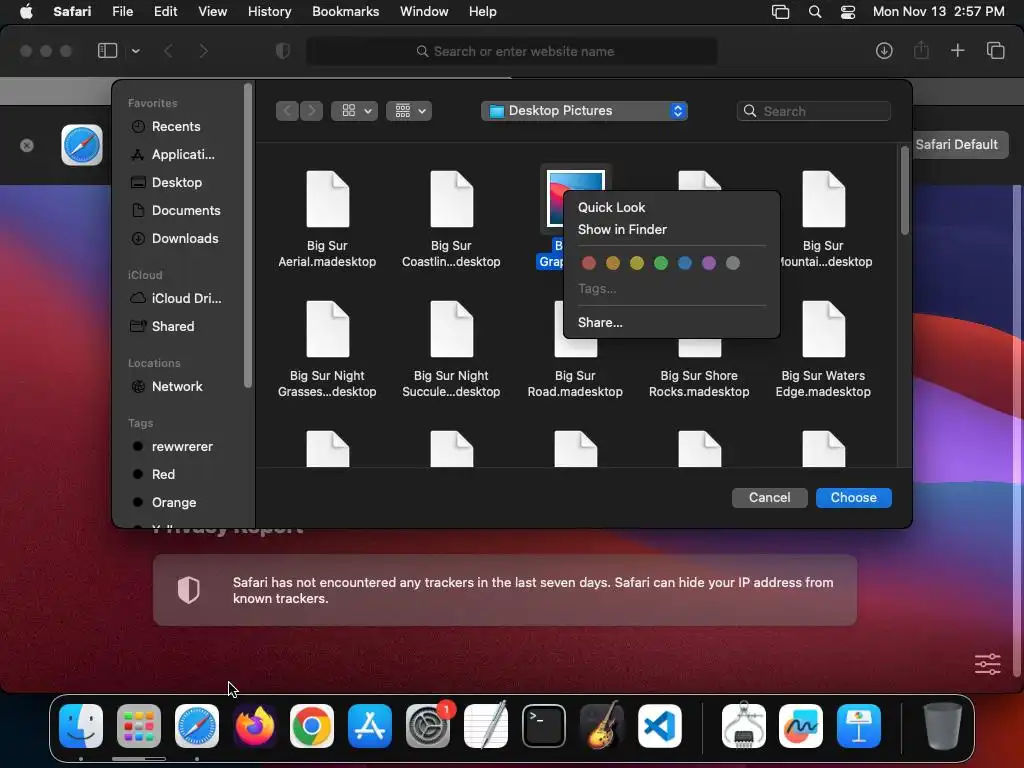The image size is (1024, 768).
Task: Click the file dialog Search field
Action: (814, 111)
